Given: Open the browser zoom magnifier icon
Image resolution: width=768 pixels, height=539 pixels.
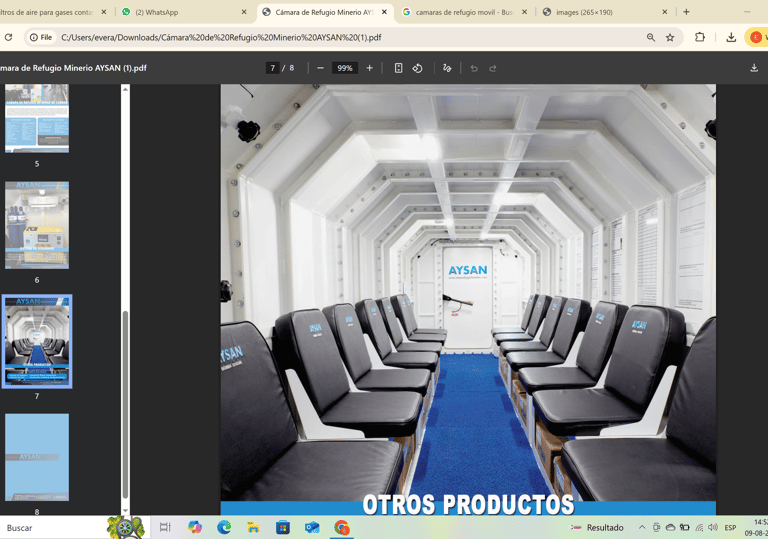Looking at the screenshot, I should (x=650, y=37).
